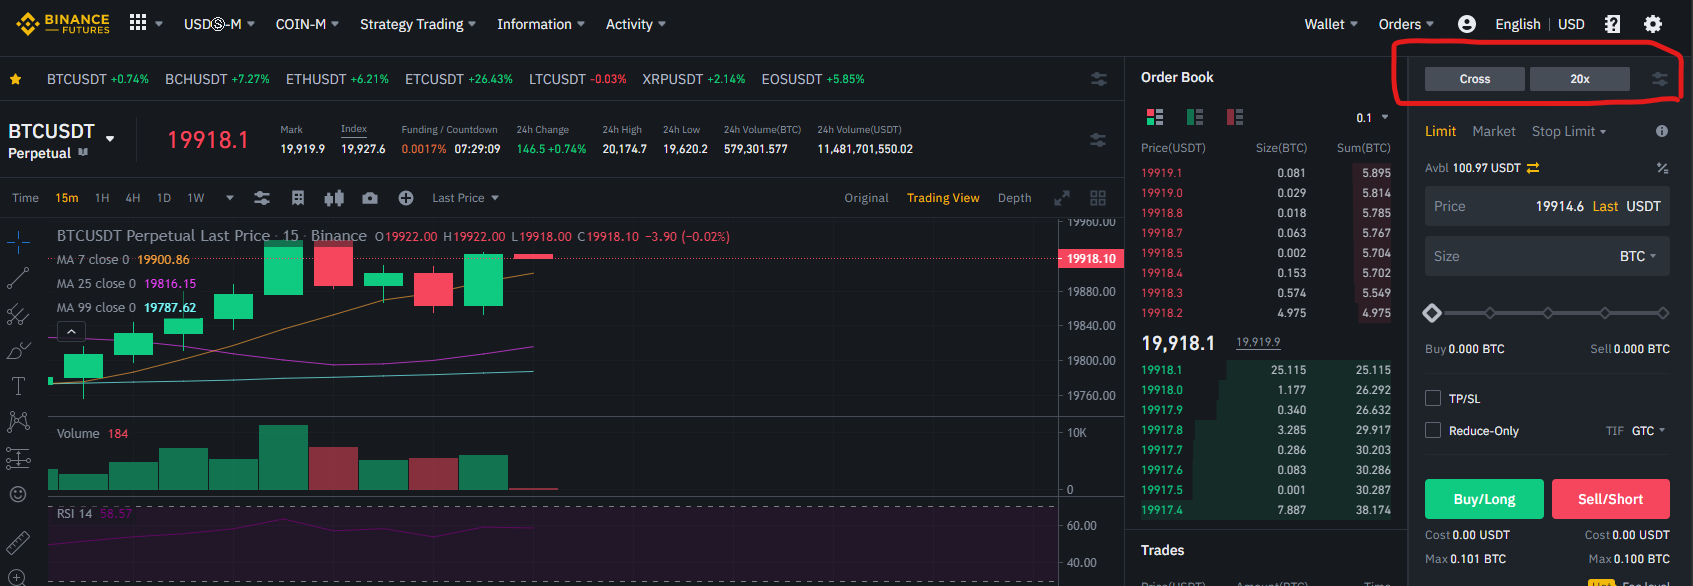
Task: Select the prediction and measurement tool
Action: [18, 458]
